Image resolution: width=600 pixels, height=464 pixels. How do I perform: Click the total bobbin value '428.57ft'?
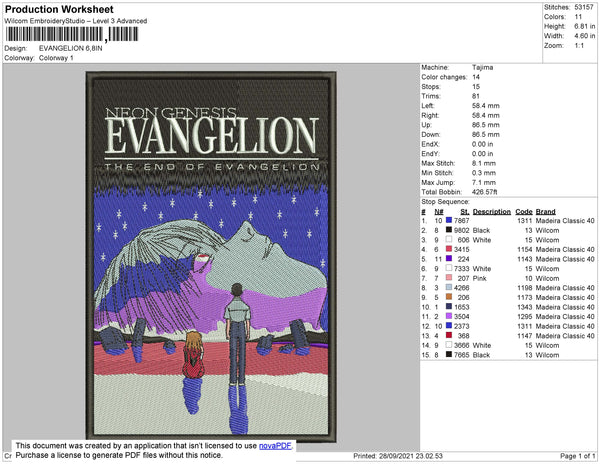click(x=484, y=192)
